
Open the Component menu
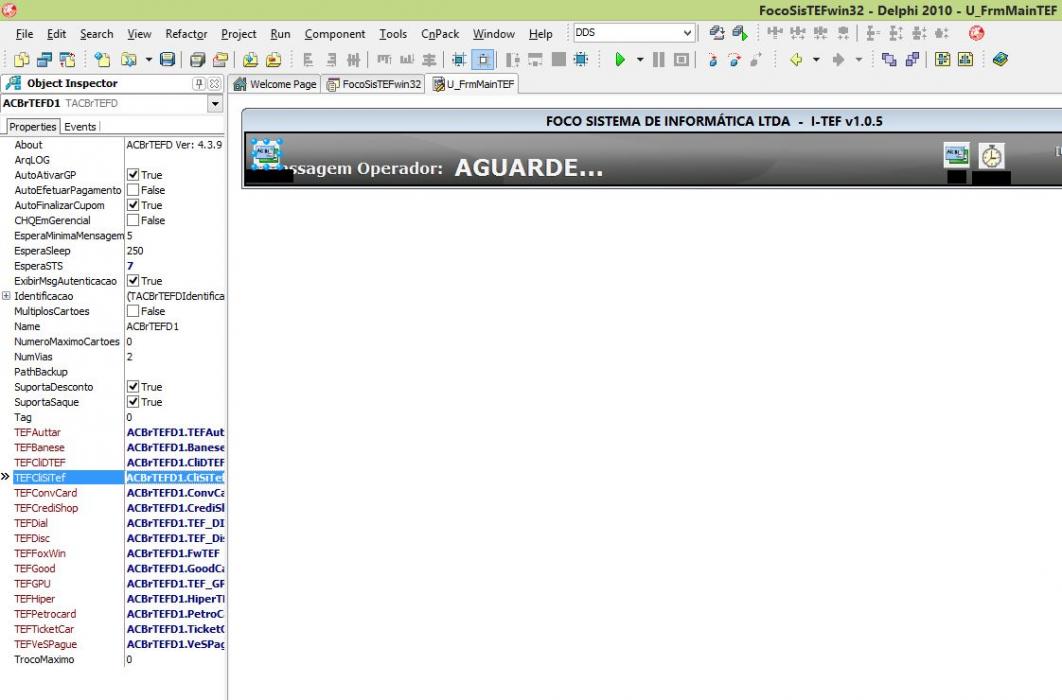pyautogui.click(x=335, y=34)
